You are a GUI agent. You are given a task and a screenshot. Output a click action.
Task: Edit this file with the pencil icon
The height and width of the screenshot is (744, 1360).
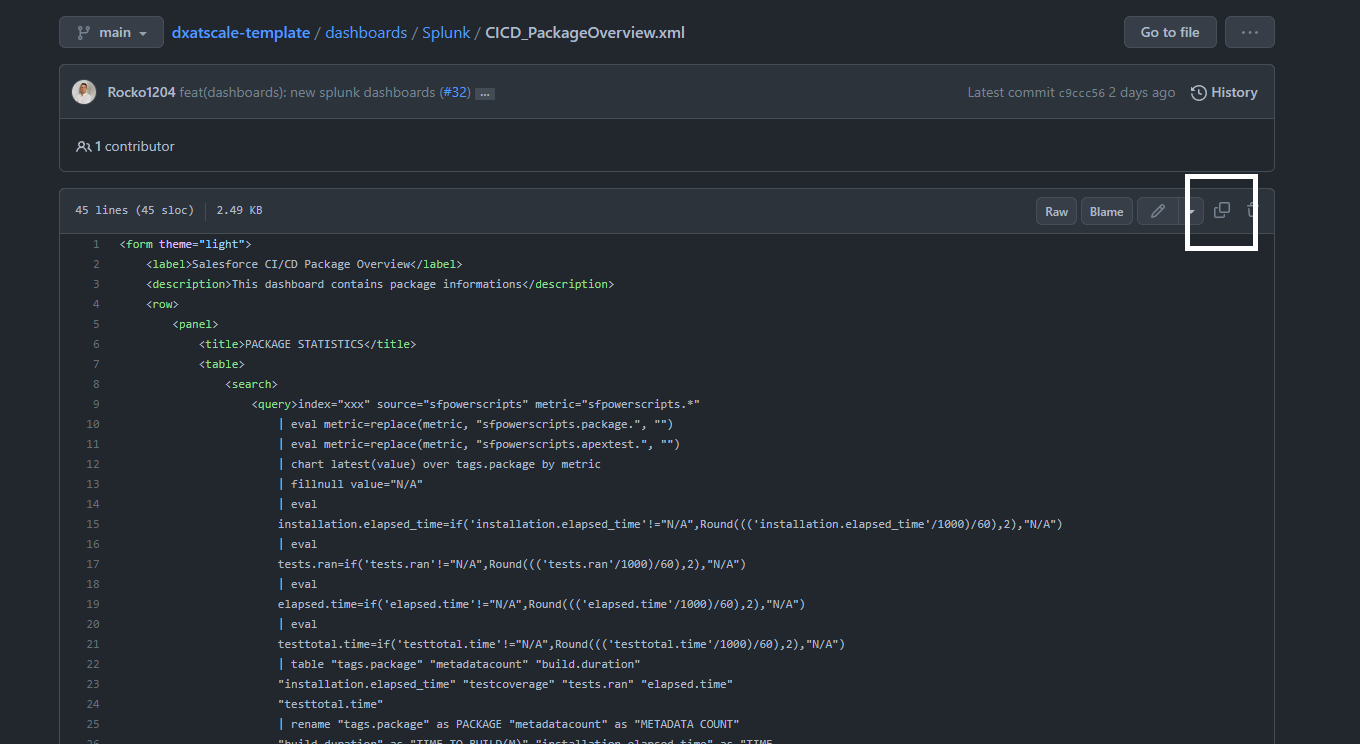[x=1158, y=211]
